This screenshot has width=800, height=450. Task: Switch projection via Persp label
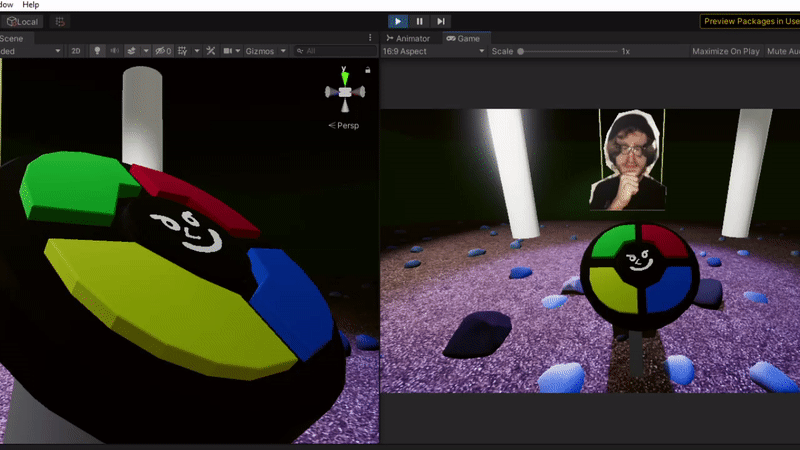tap(344, 126)
